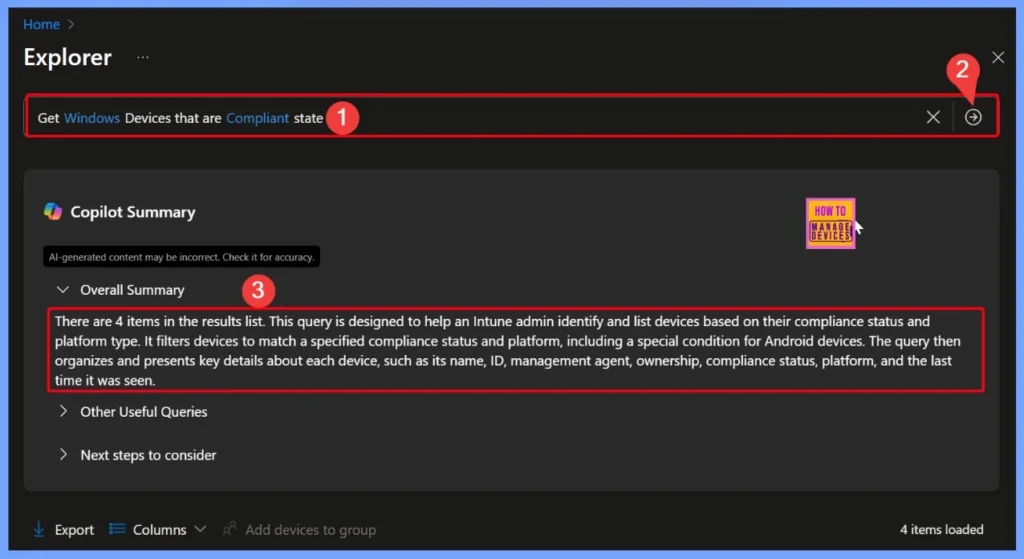Close the Explorer pane
Image resolution: width=1024 pixels, height=559 pixels.
[997, 57]
